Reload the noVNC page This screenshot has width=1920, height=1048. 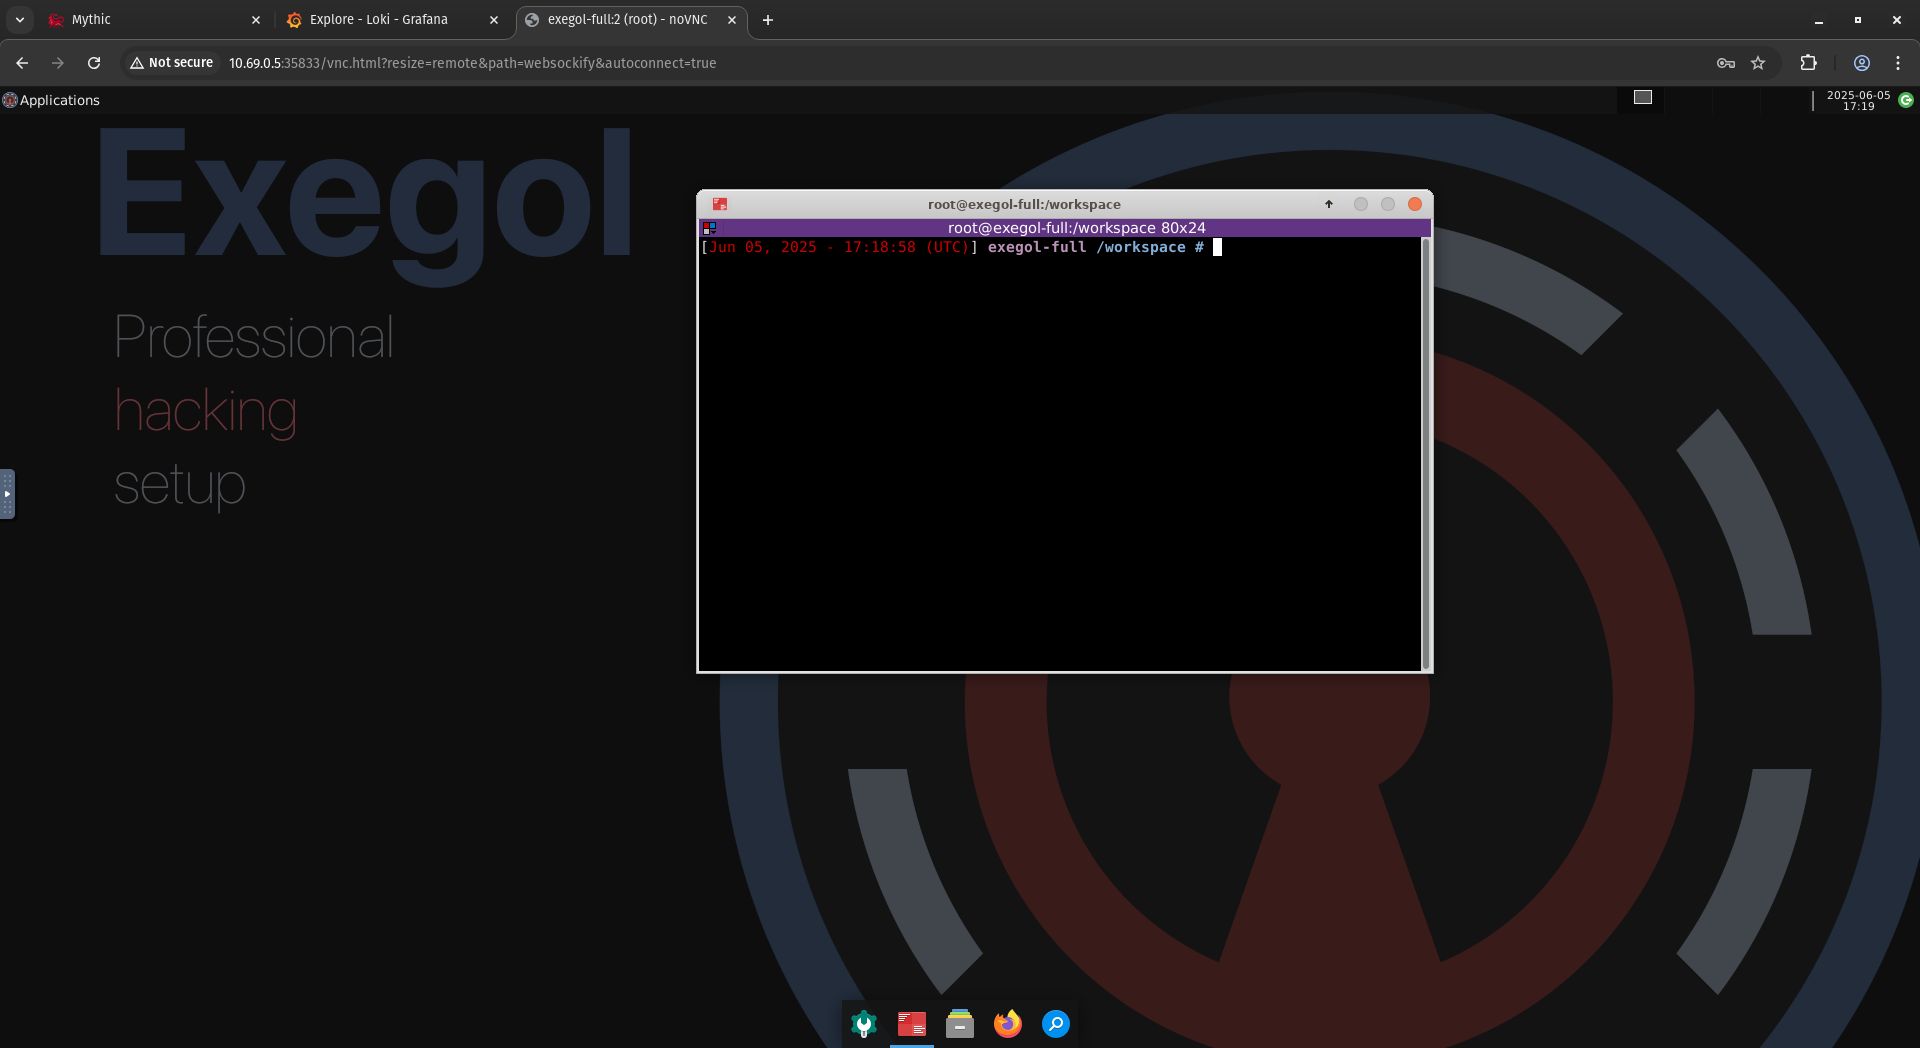[x=94, y=63]
